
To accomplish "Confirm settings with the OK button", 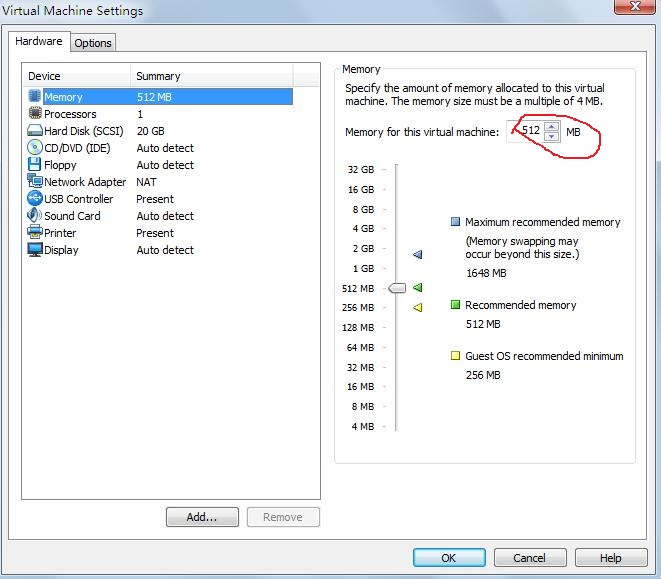I will (x=449, y=558).
